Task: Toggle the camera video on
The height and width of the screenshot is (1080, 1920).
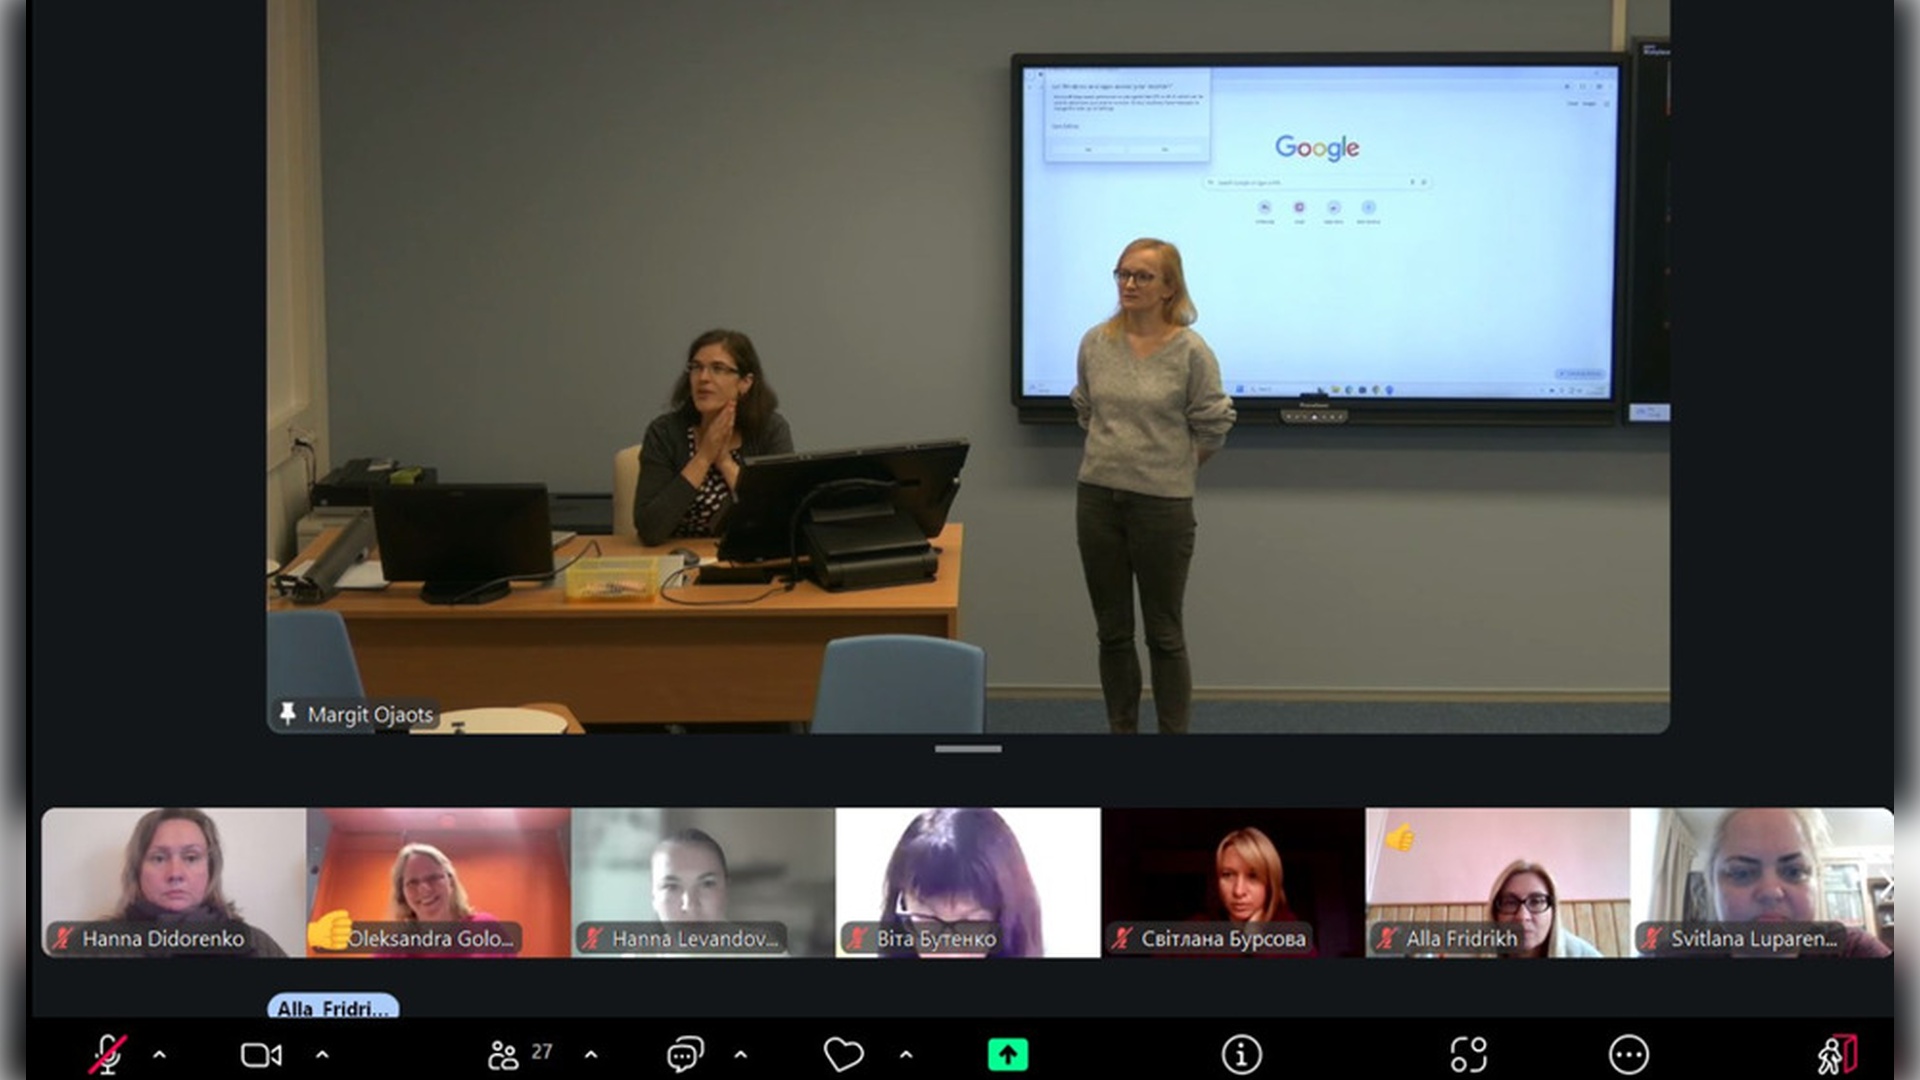Action: [x=261, y=1054]
